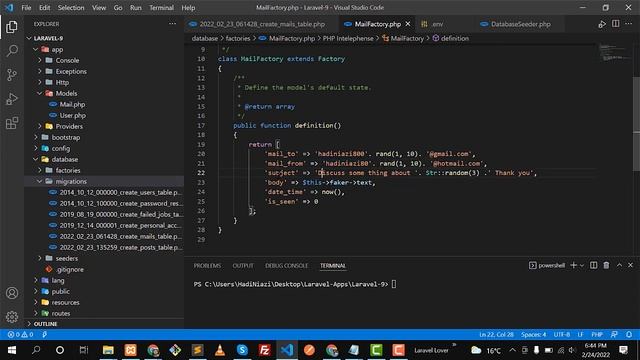Split the editor to the right
The height and width of the screenshot is (360, 640).
[616, 24]
